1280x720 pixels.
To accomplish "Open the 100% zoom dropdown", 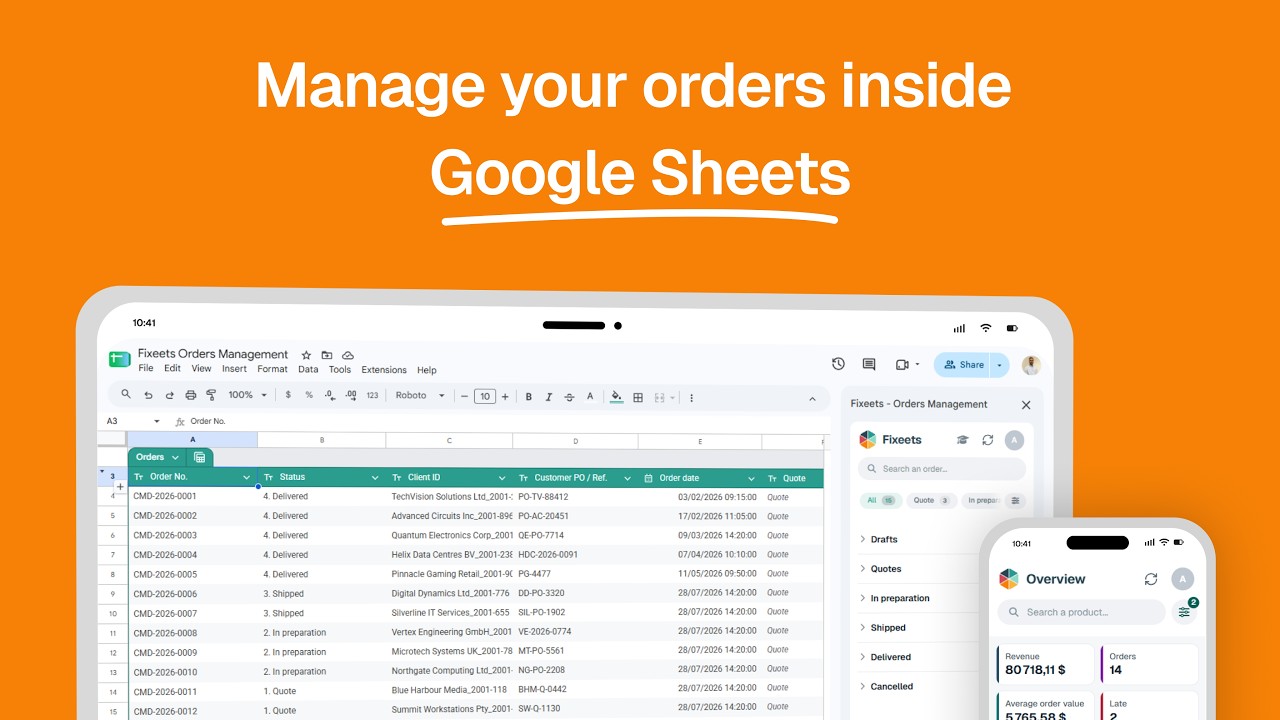I will [248, 396].
